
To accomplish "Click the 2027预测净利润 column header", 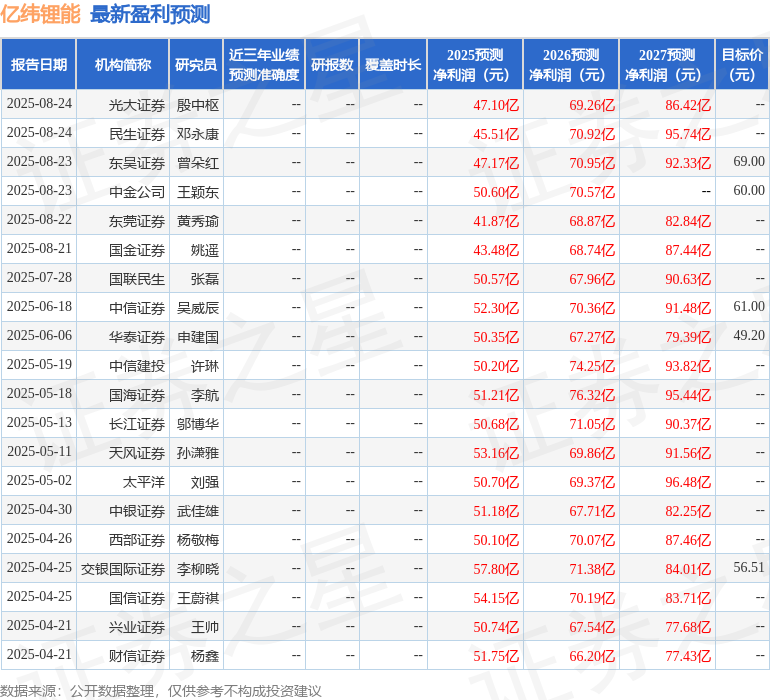I will pyautogui.click(x=667, y=64).
